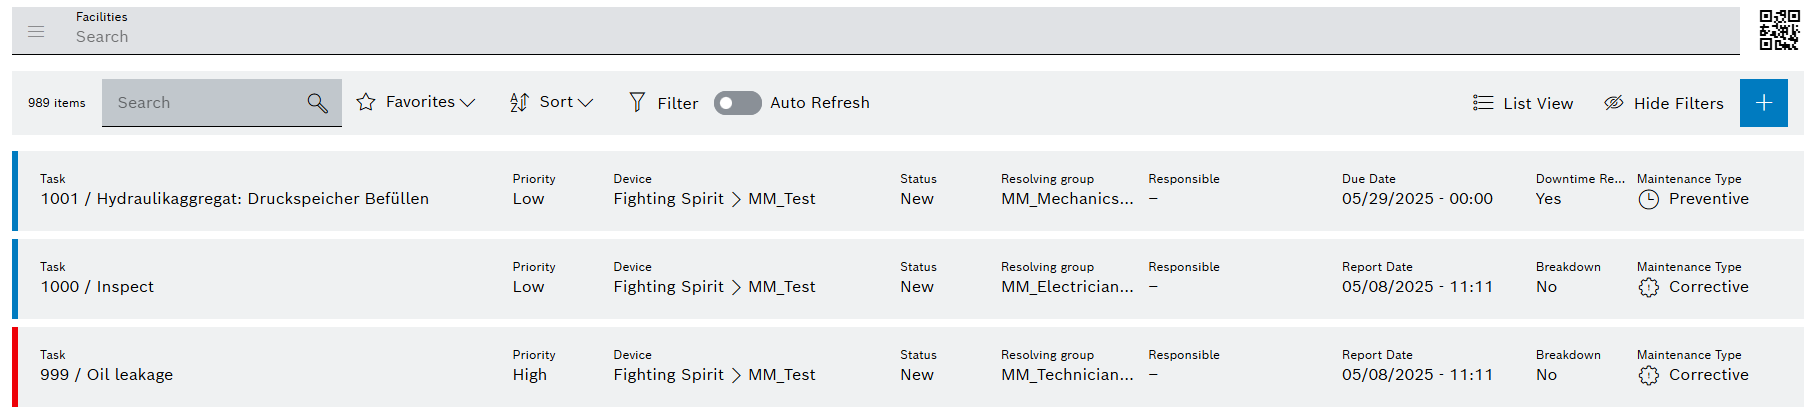Toggle the Auto Refresh switch
The width and height of the screenshot is (1809, 408).
pos(738,103)
